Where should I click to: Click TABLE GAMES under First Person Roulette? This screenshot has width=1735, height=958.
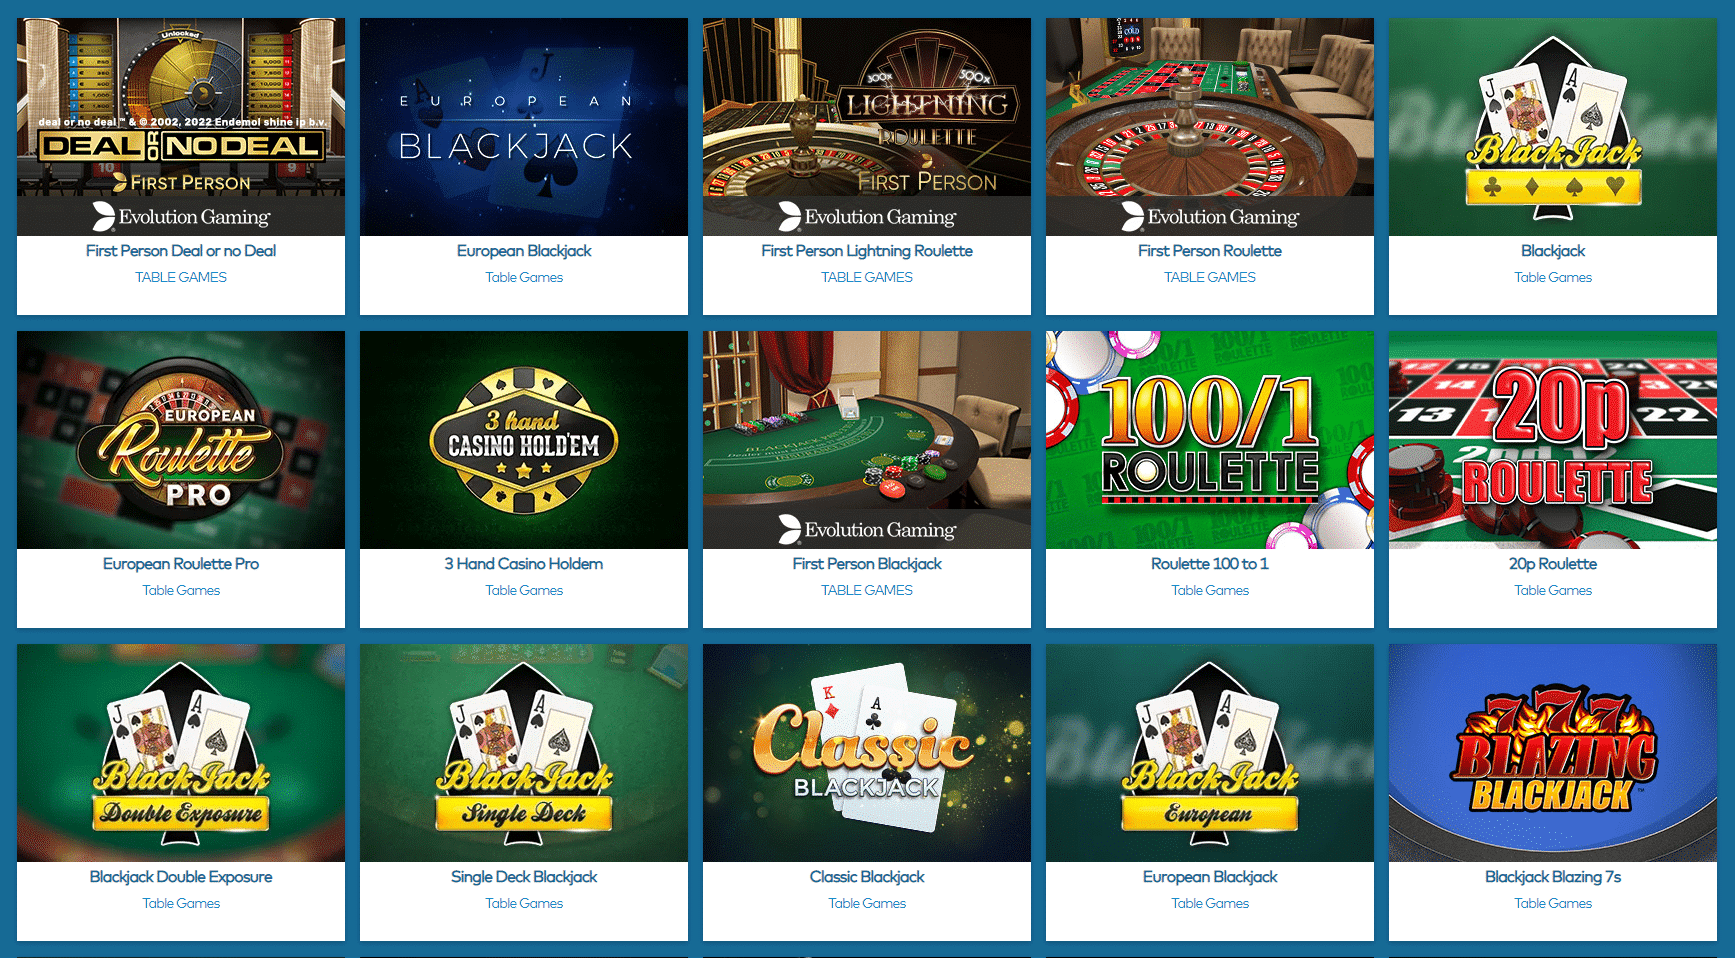(x=1210, y=278)
